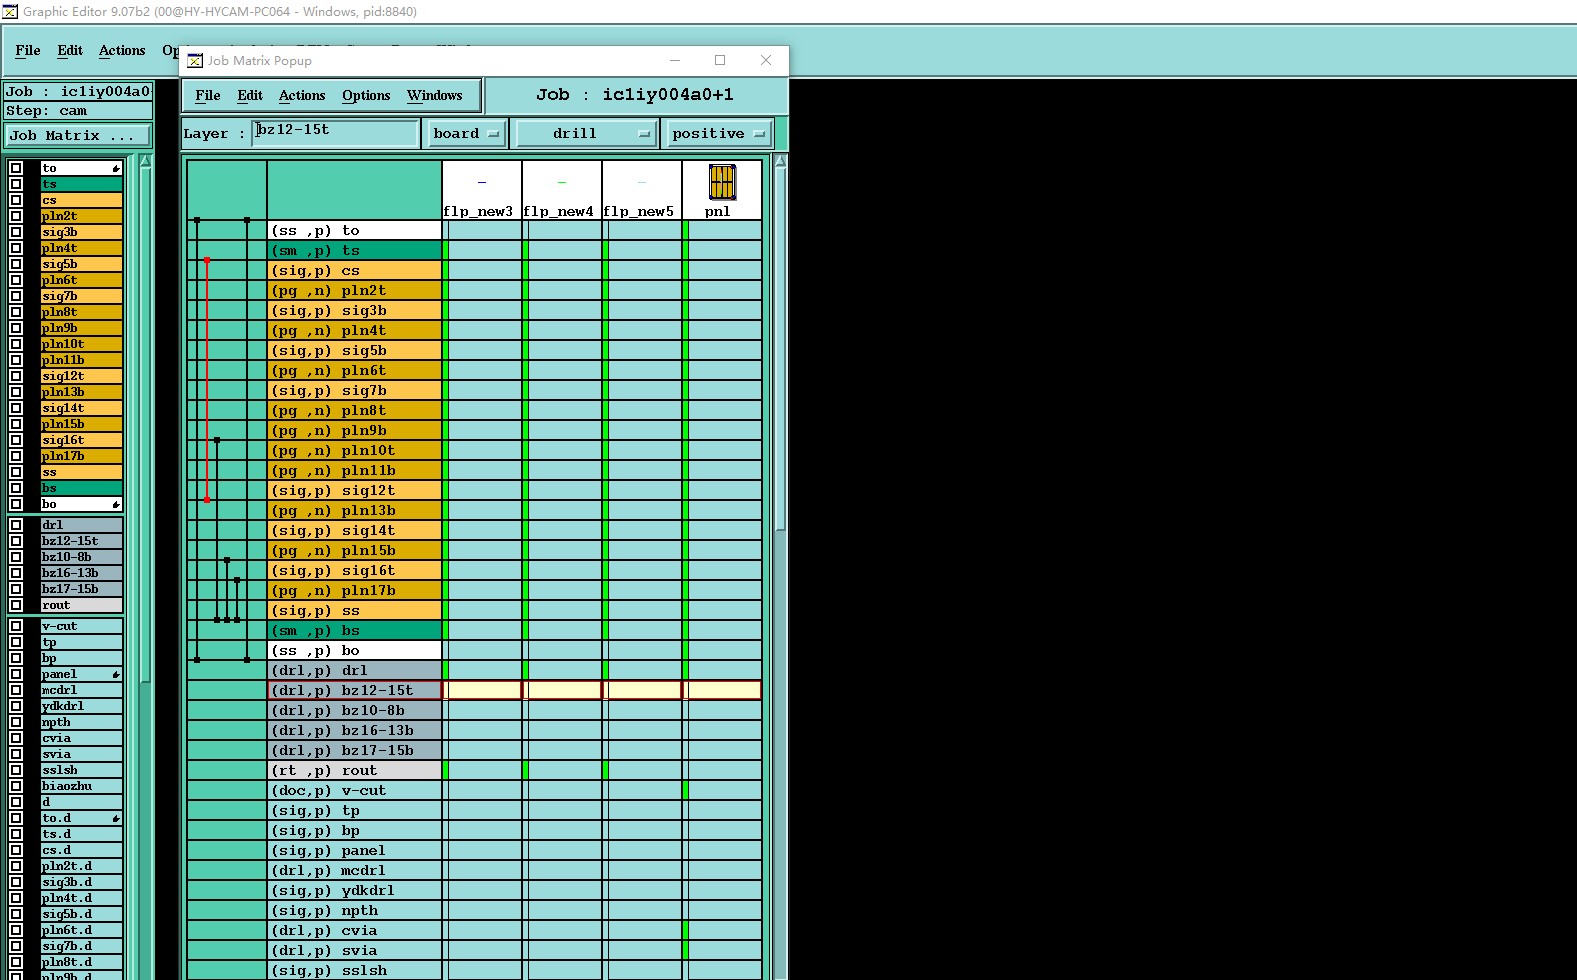Toggle the checkbox beside layer 'rout'

pos(16,605)
